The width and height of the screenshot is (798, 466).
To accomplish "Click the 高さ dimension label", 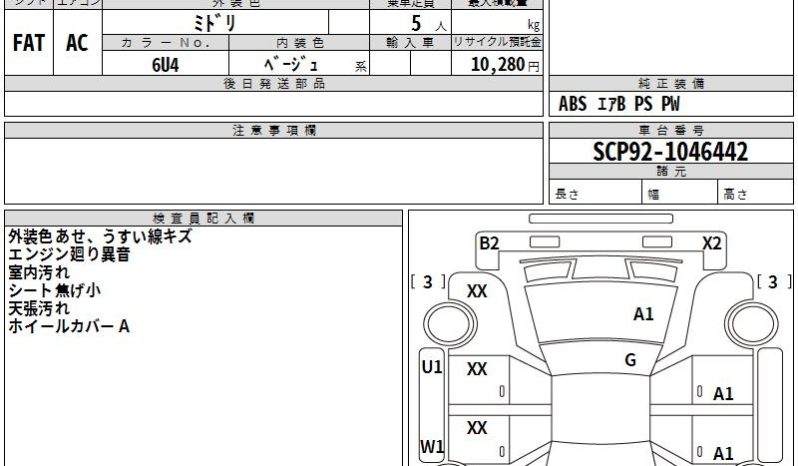I will [x=735, y=194].
